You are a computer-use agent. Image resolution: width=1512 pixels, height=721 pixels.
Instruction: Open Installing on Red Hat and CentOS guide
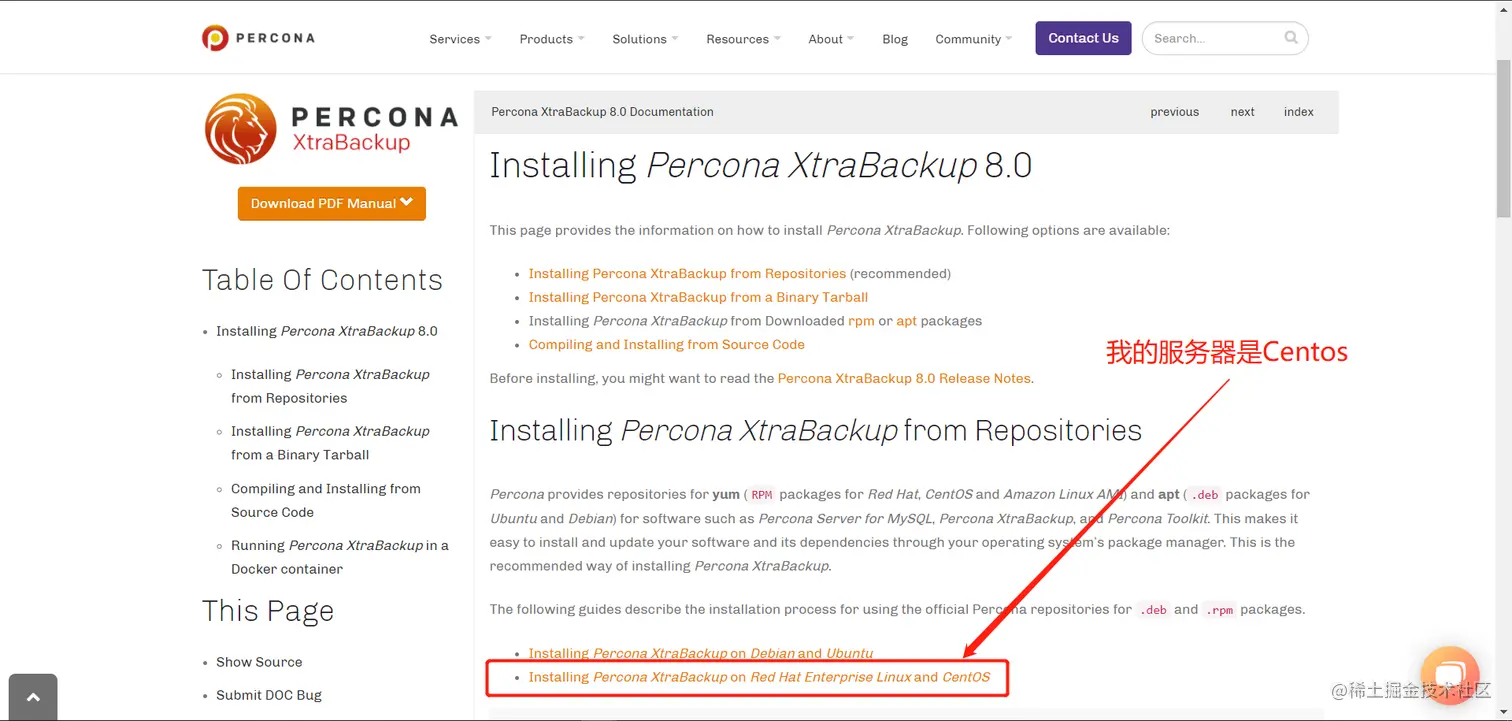click(x=759, y=677)
